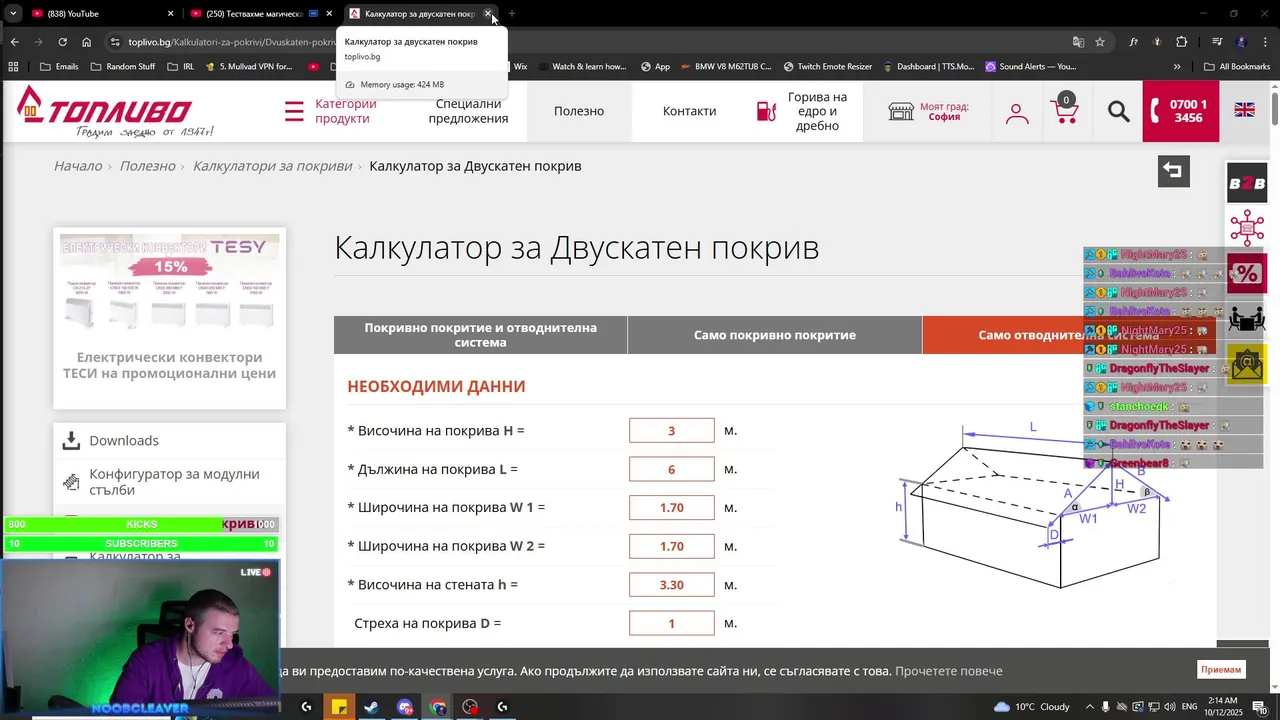The image size is (1280, 720).
Task: Edit the roof width W 1 field
Action: click(672, 508)
